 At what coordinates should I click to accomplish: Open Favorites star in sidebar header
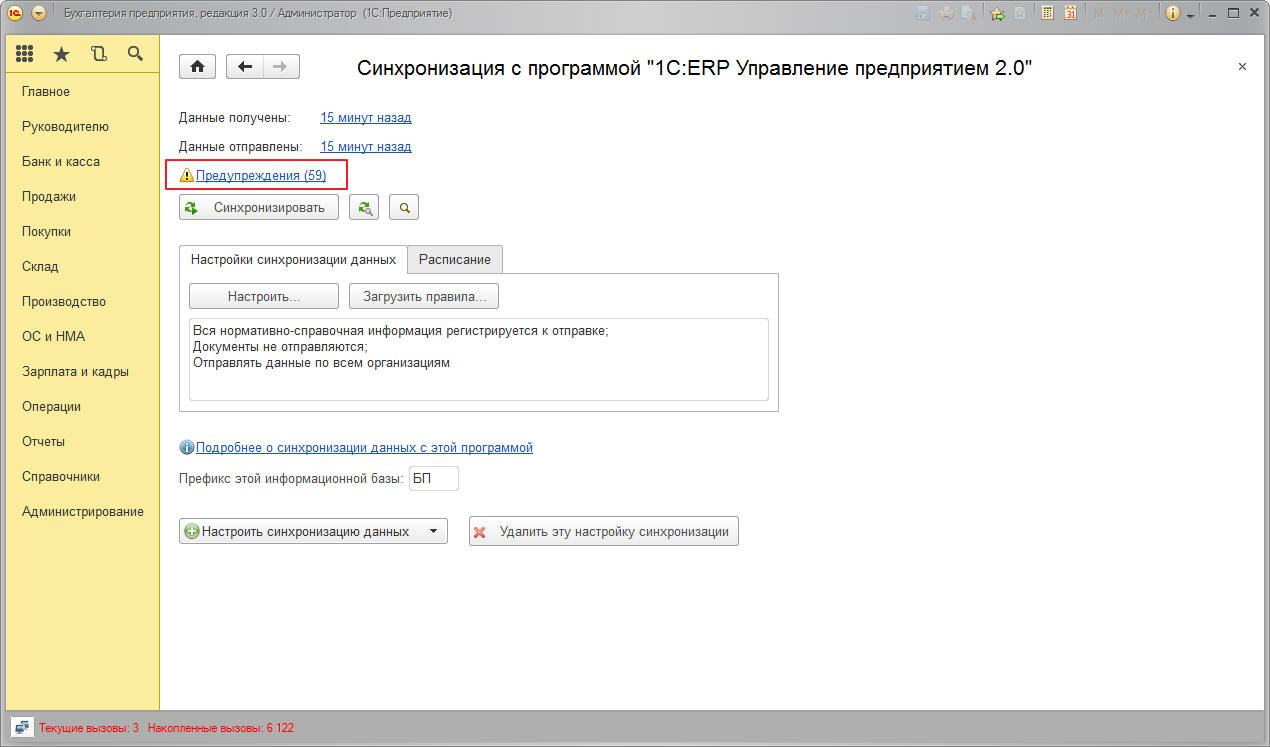[61, 54]
